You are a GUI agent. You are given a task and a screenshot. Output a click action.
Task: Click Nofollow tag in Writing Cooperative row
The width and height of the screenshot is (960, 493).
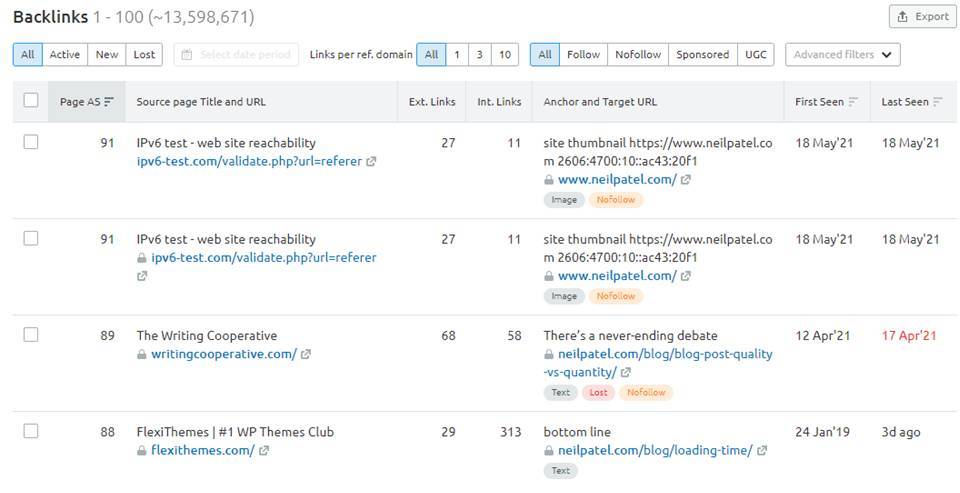[x=646, y=393]
